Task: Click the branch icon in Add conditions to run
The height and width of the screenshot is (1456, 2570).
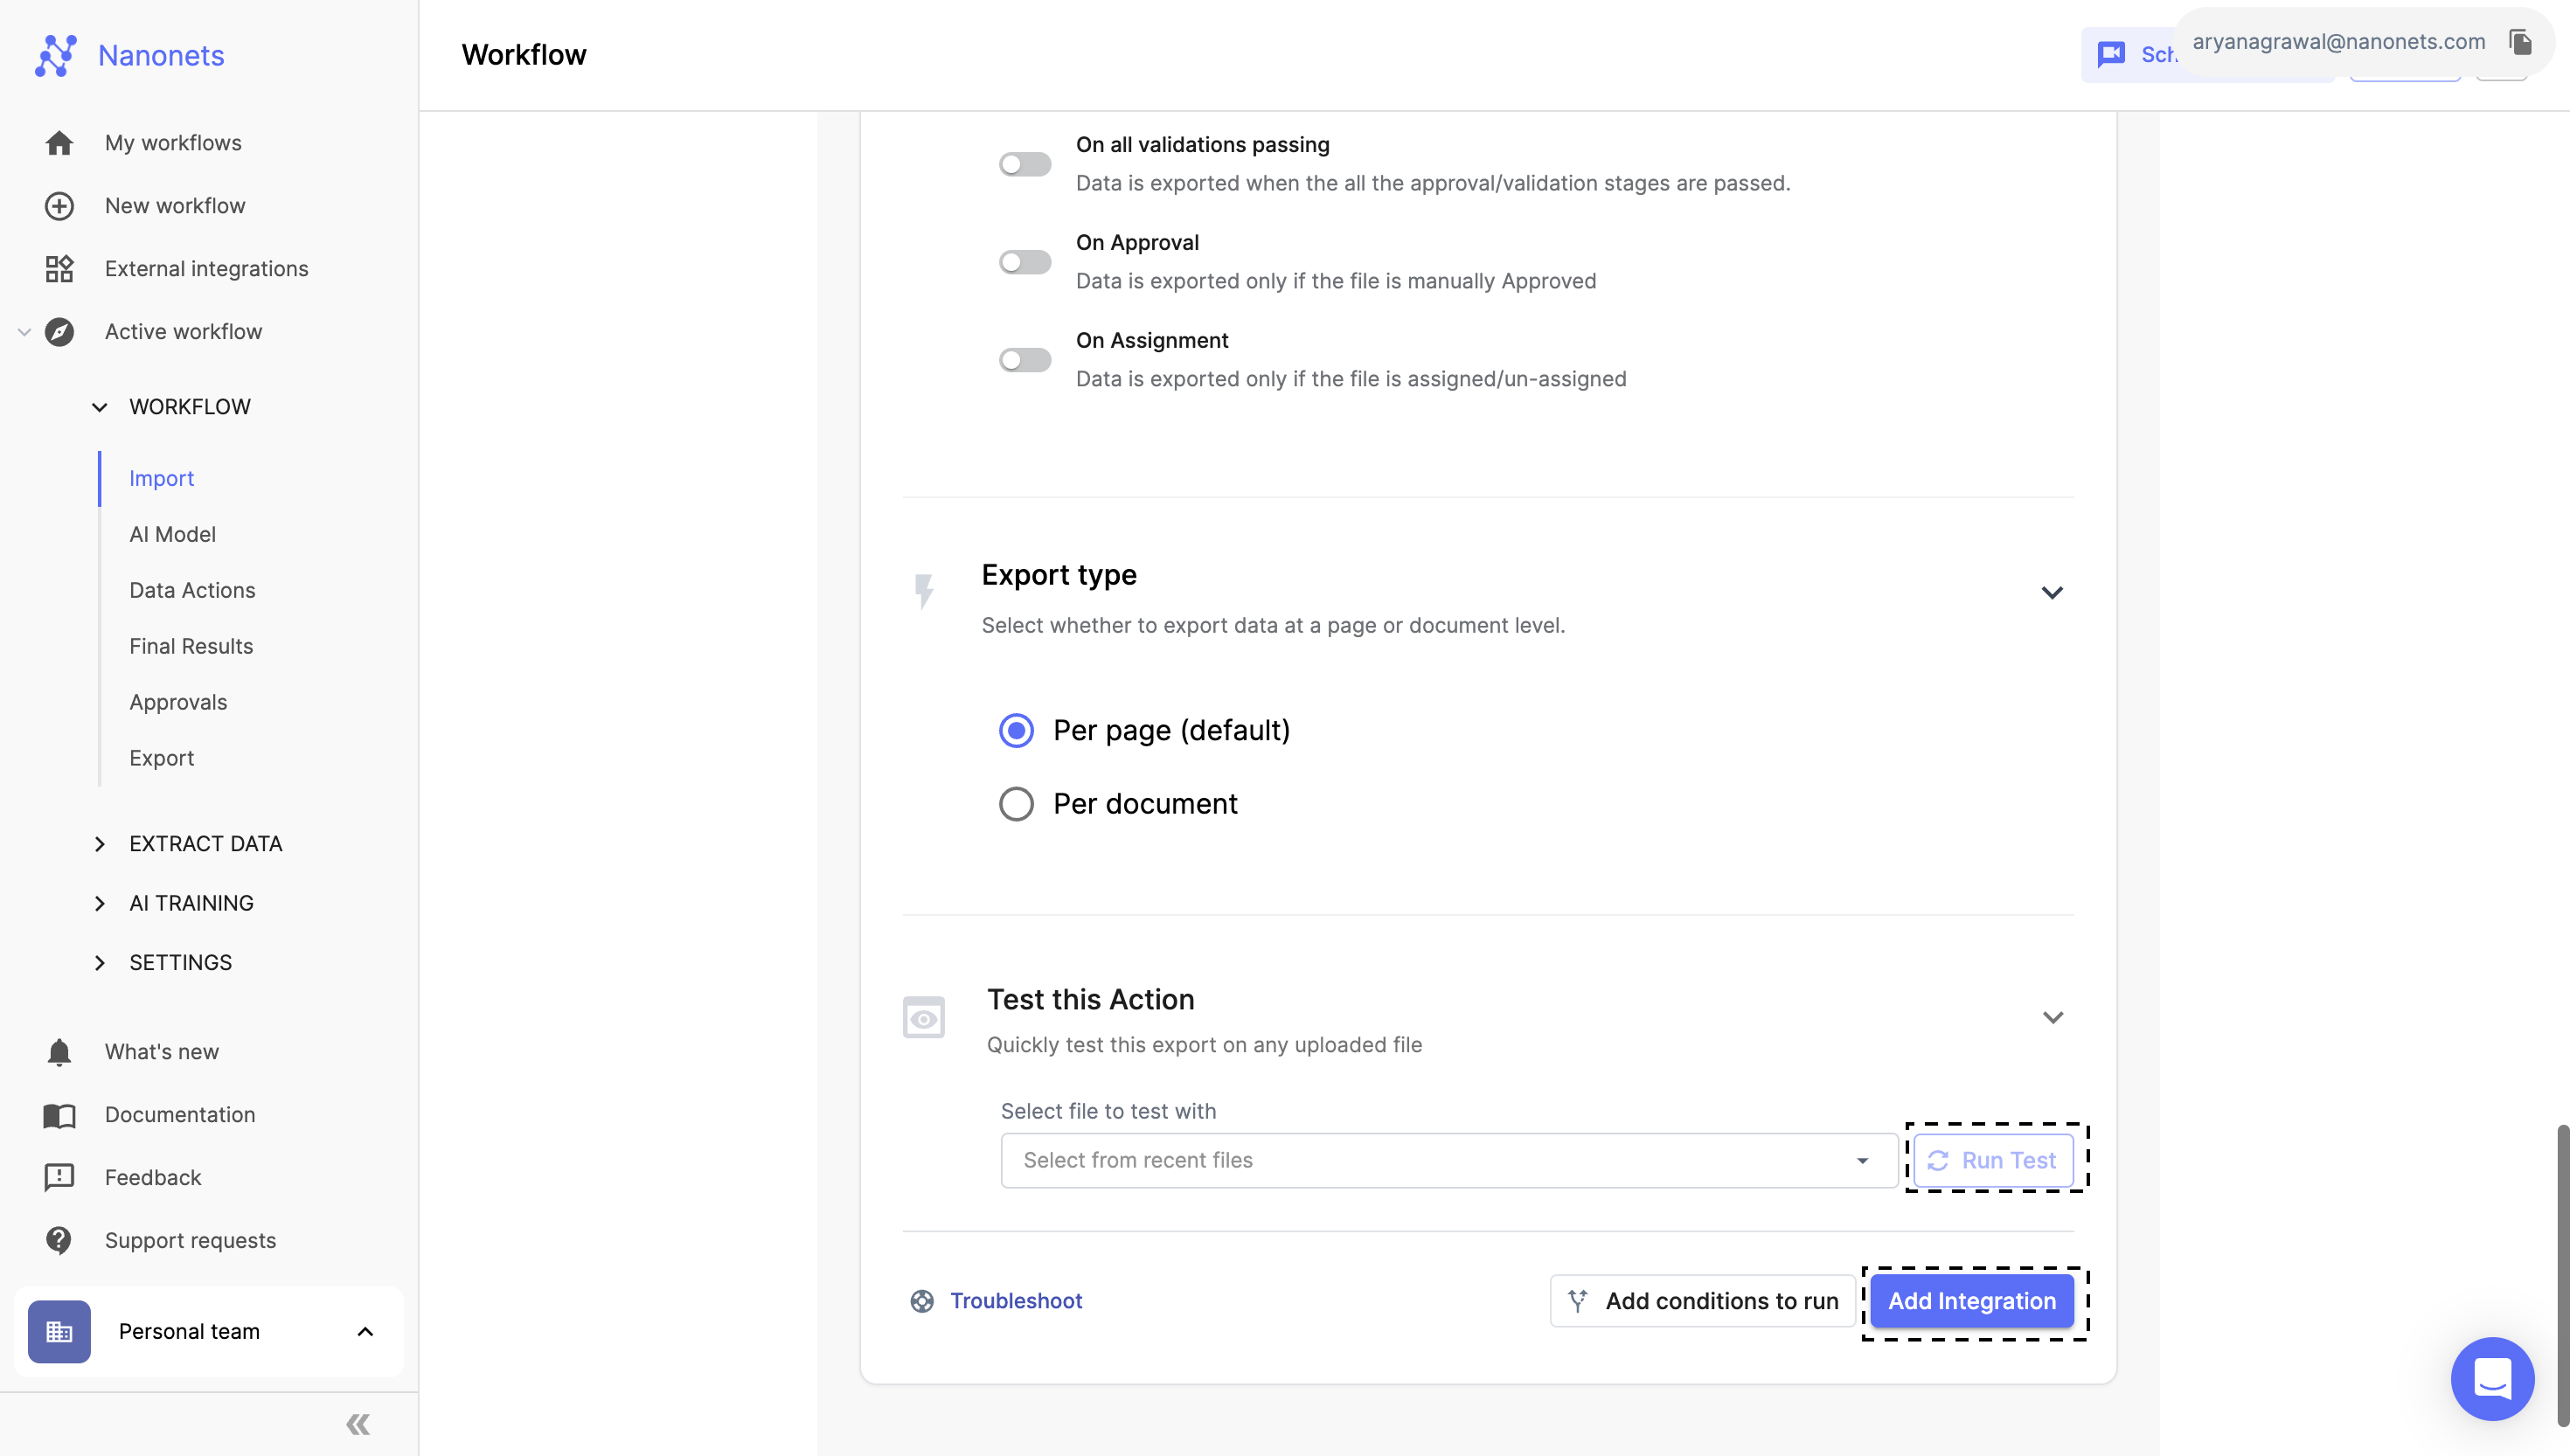Action: click(x=1578, y=1301)
